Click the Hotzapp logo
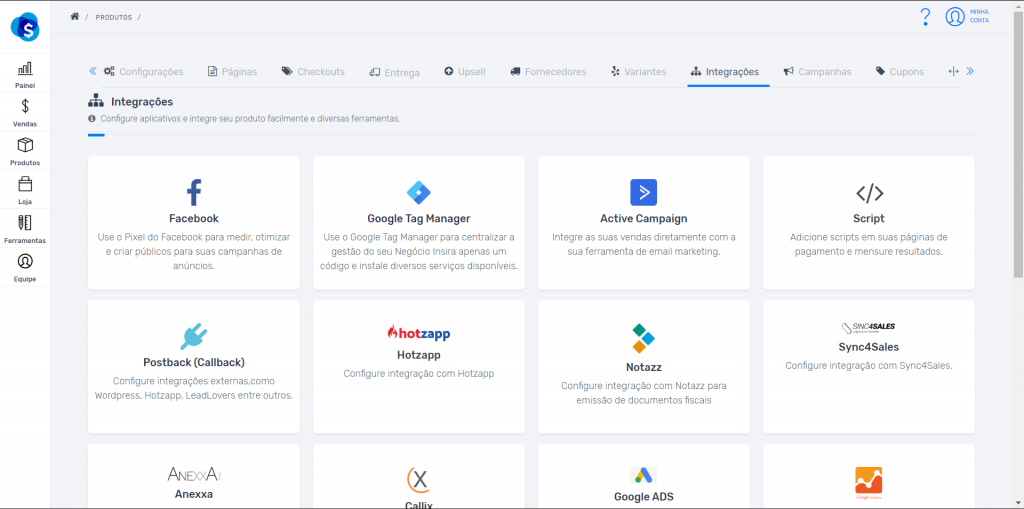The width and height of the screenshot is (1024, 509). (419, 333)
